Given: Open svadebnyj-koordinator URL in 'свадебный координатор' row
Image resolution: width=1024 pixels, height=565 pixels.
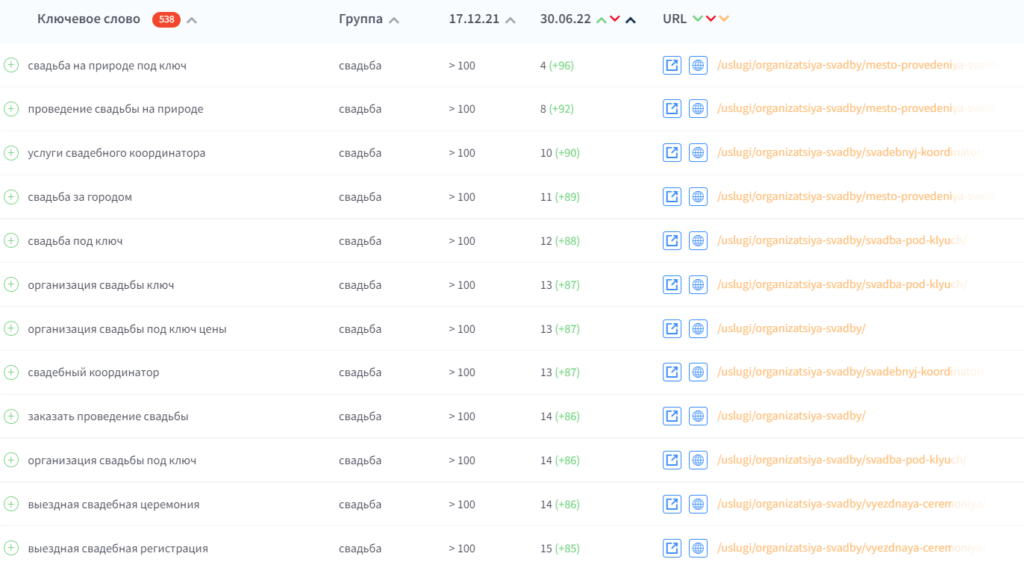Looking at the screenshot, I should [850, 372].
